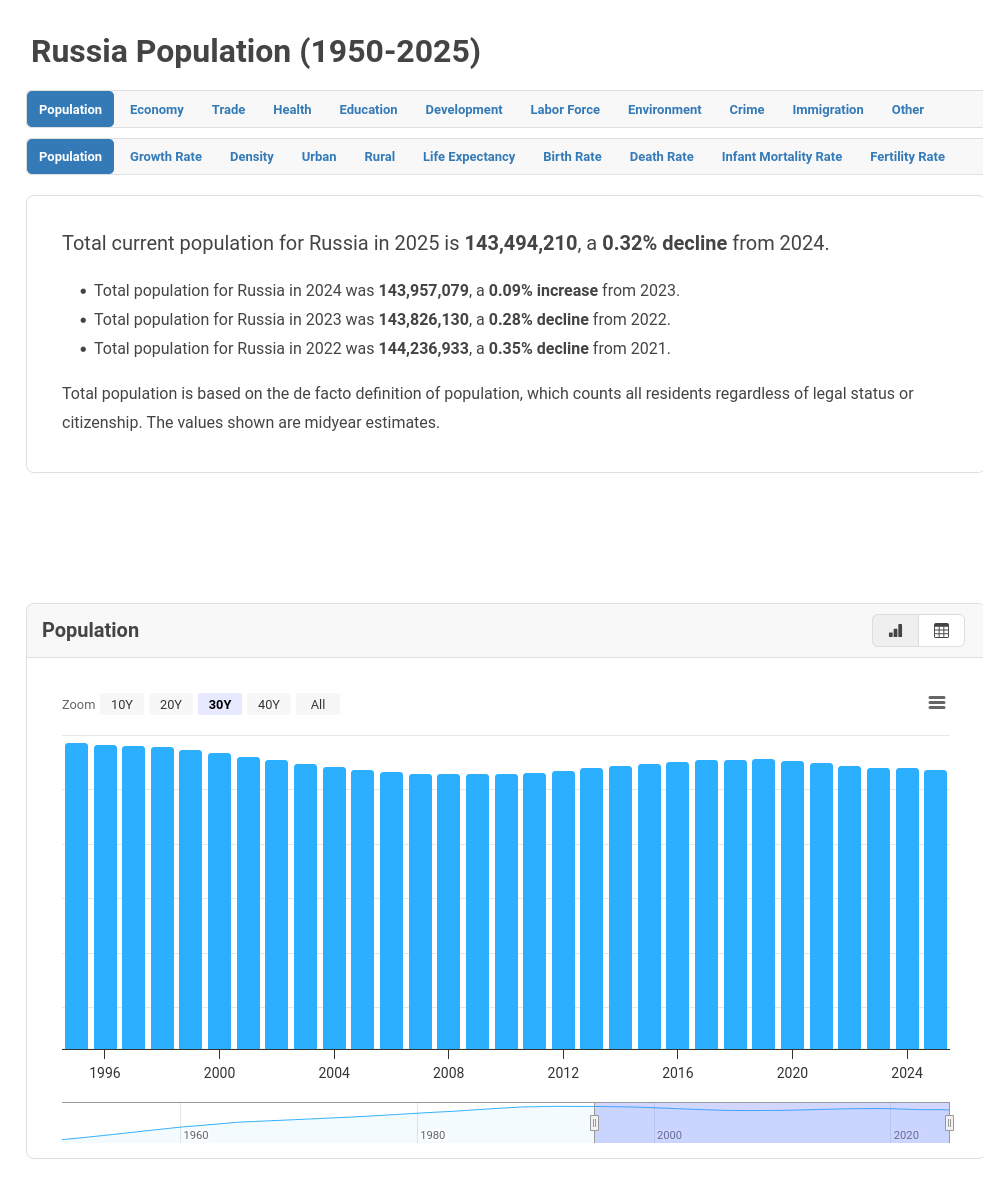The image size is (983, 1178).
Task: Open the Immigration tab
Action: coord(827,110)
